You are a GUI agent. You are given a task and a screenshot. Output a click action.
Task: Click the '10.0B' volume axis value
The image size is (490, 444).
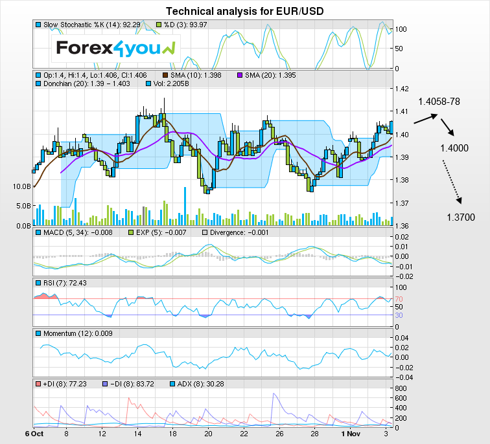pos(22,187)
